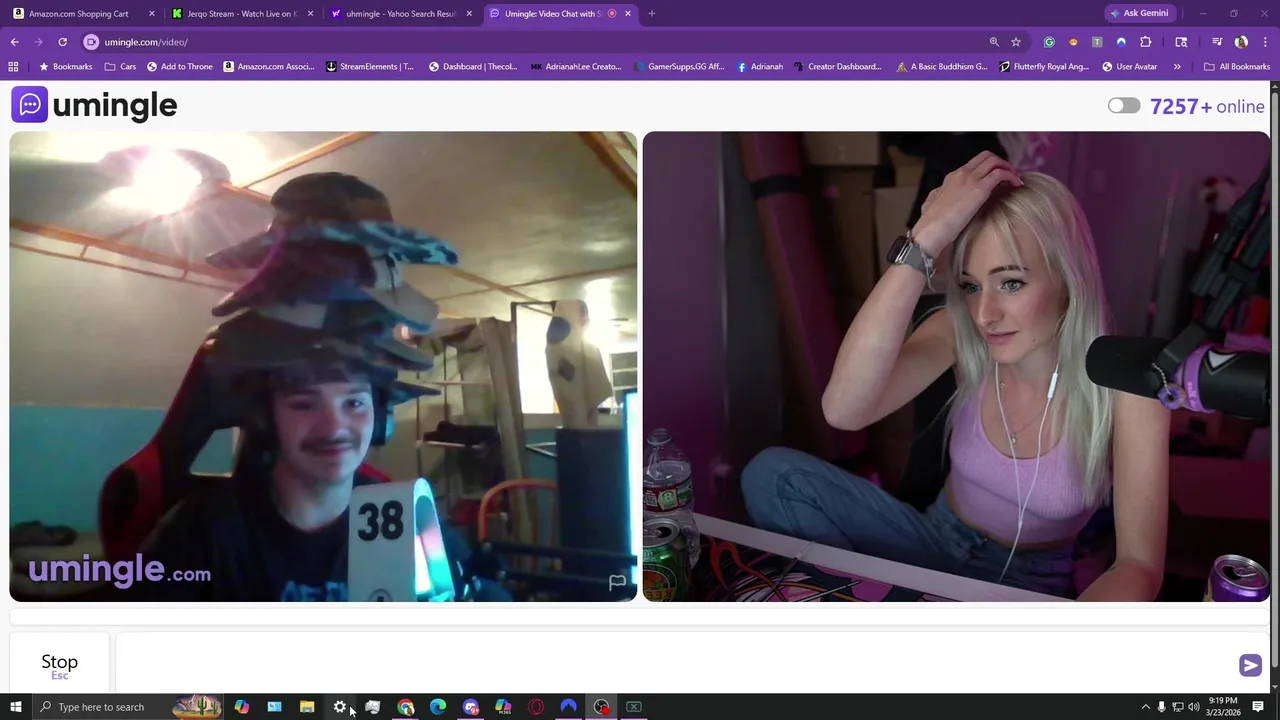Viewport: 1280px width, 720px height.
Task: Close the uhmingle Yahoo Search tab
Action: coord(469,14)
